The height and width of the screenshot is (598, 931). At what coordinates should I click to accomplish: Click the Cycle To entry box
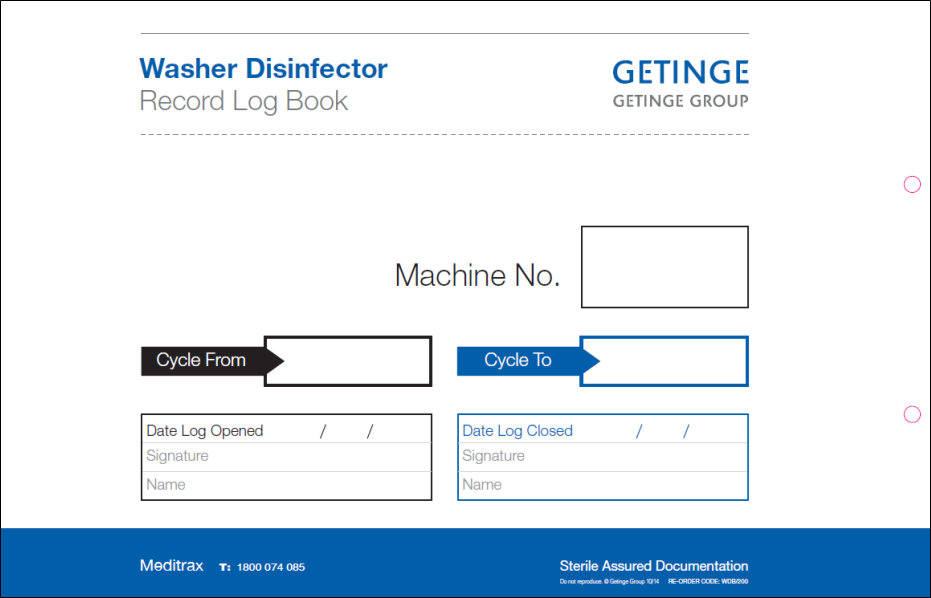point(664,361)
